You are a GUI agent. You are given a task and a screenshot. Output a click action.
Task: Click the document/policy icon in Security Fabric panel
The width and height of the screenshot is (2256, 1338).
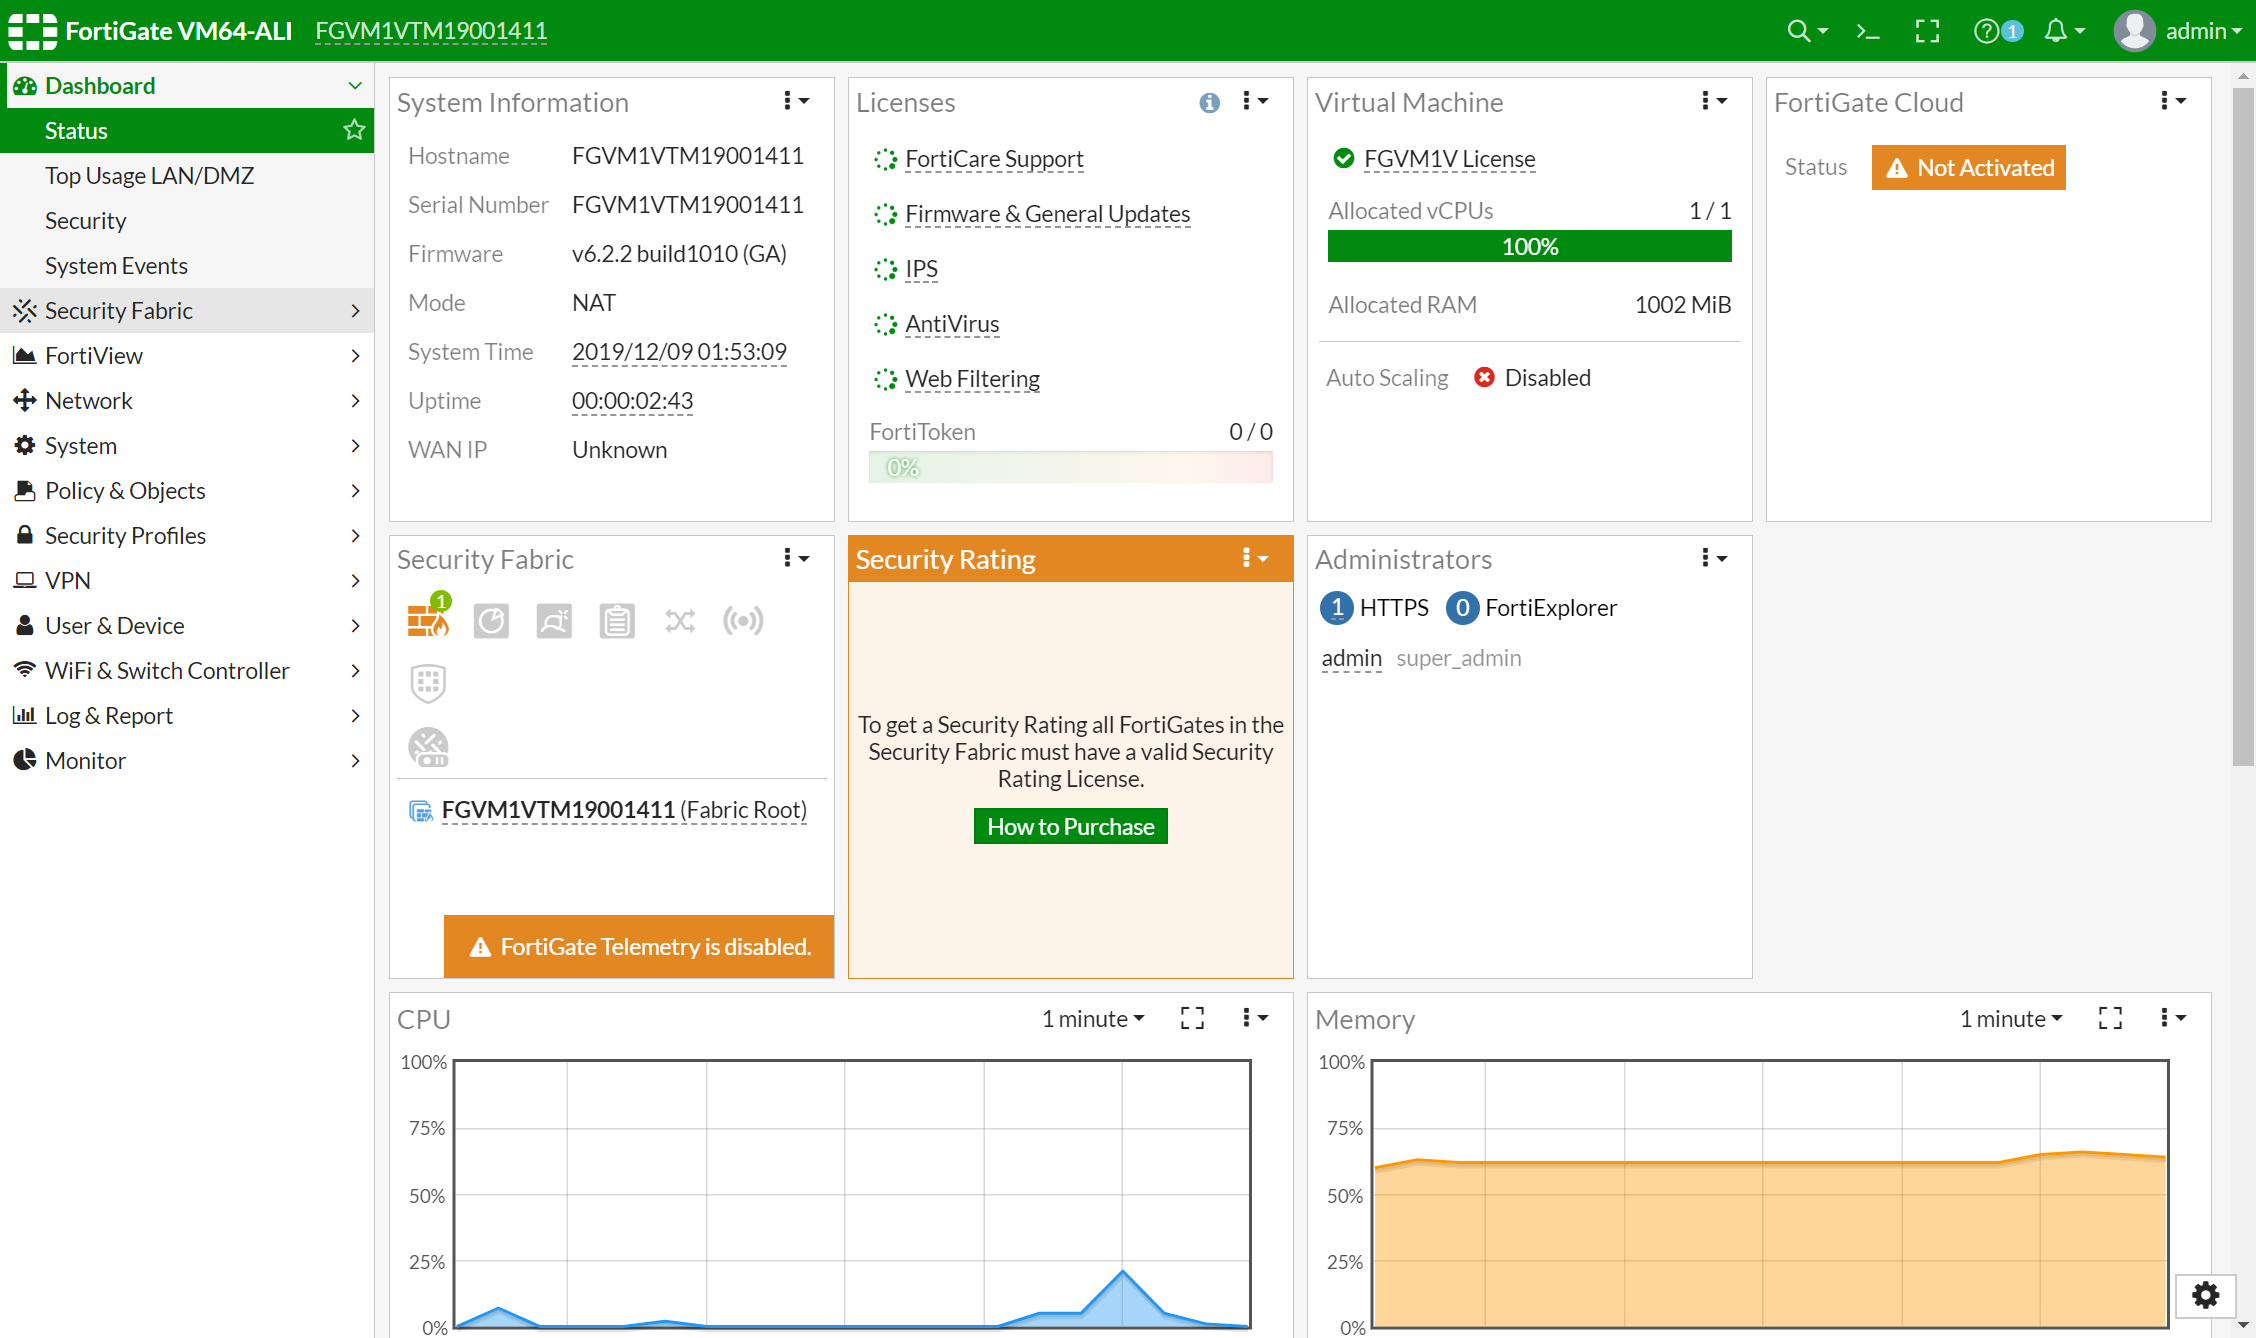coord(615,620)
